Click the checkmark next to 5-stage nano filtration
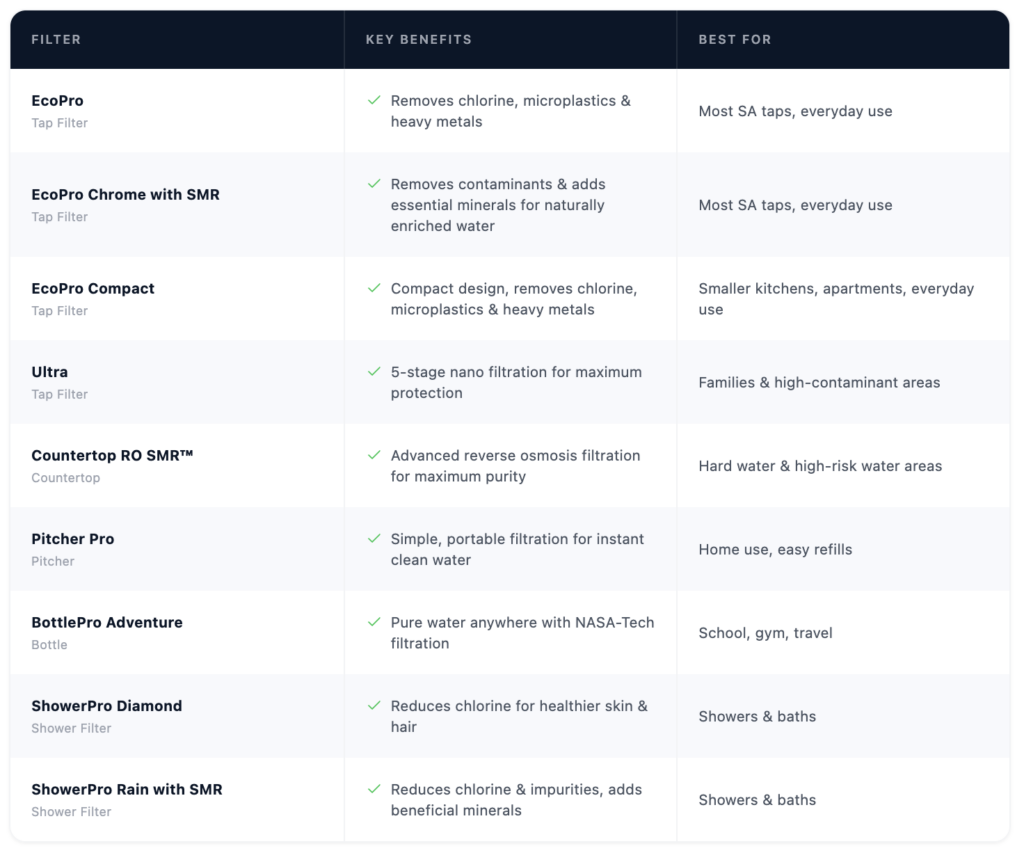The height and width of the screenshot is (853, 1024). 374,372
